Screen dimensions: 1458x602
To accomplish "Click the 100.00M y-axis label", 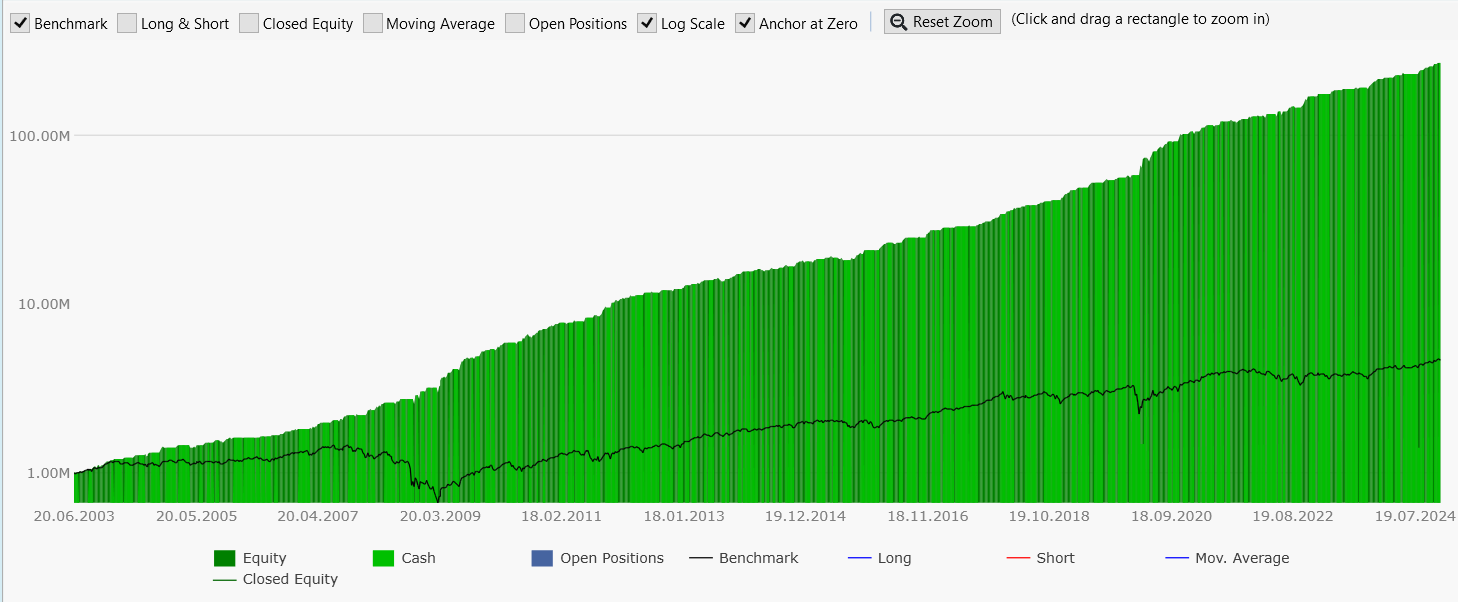I will 37,135.
